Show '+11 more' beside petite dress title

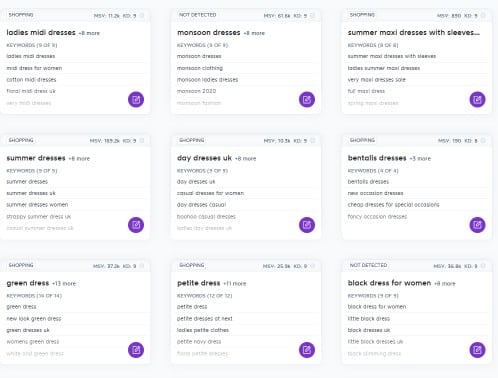235,284
